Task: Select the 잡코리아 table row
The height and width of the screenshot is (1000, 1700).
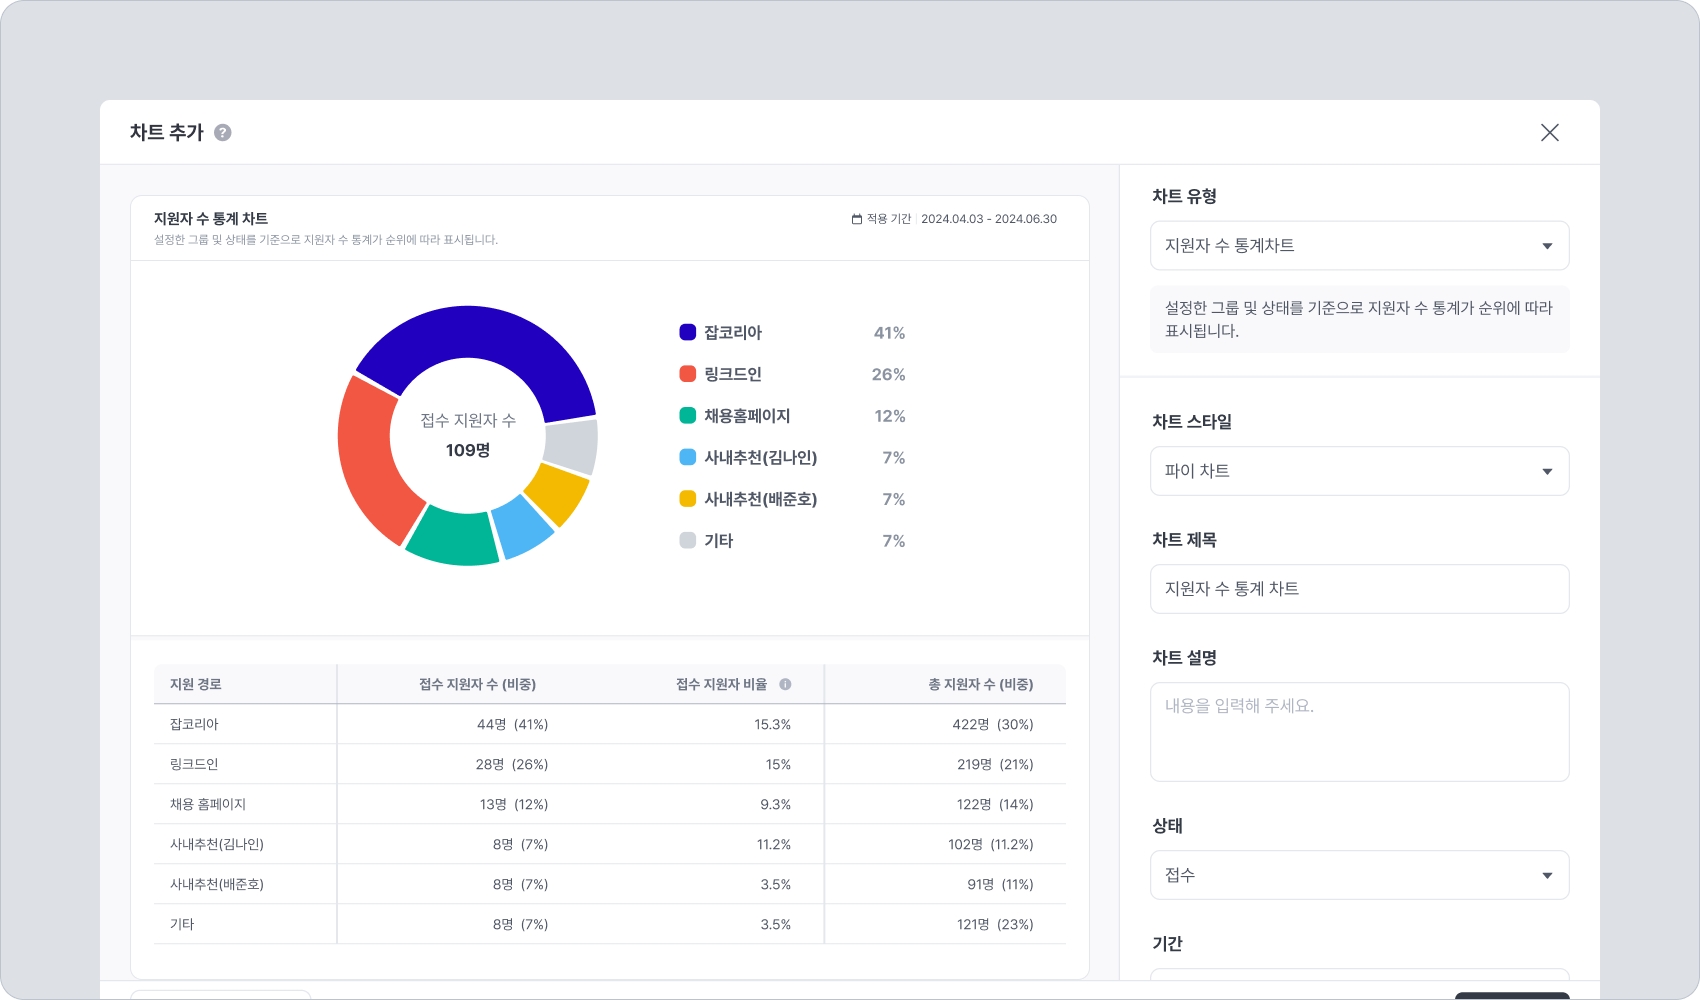Action: (609, 725)
